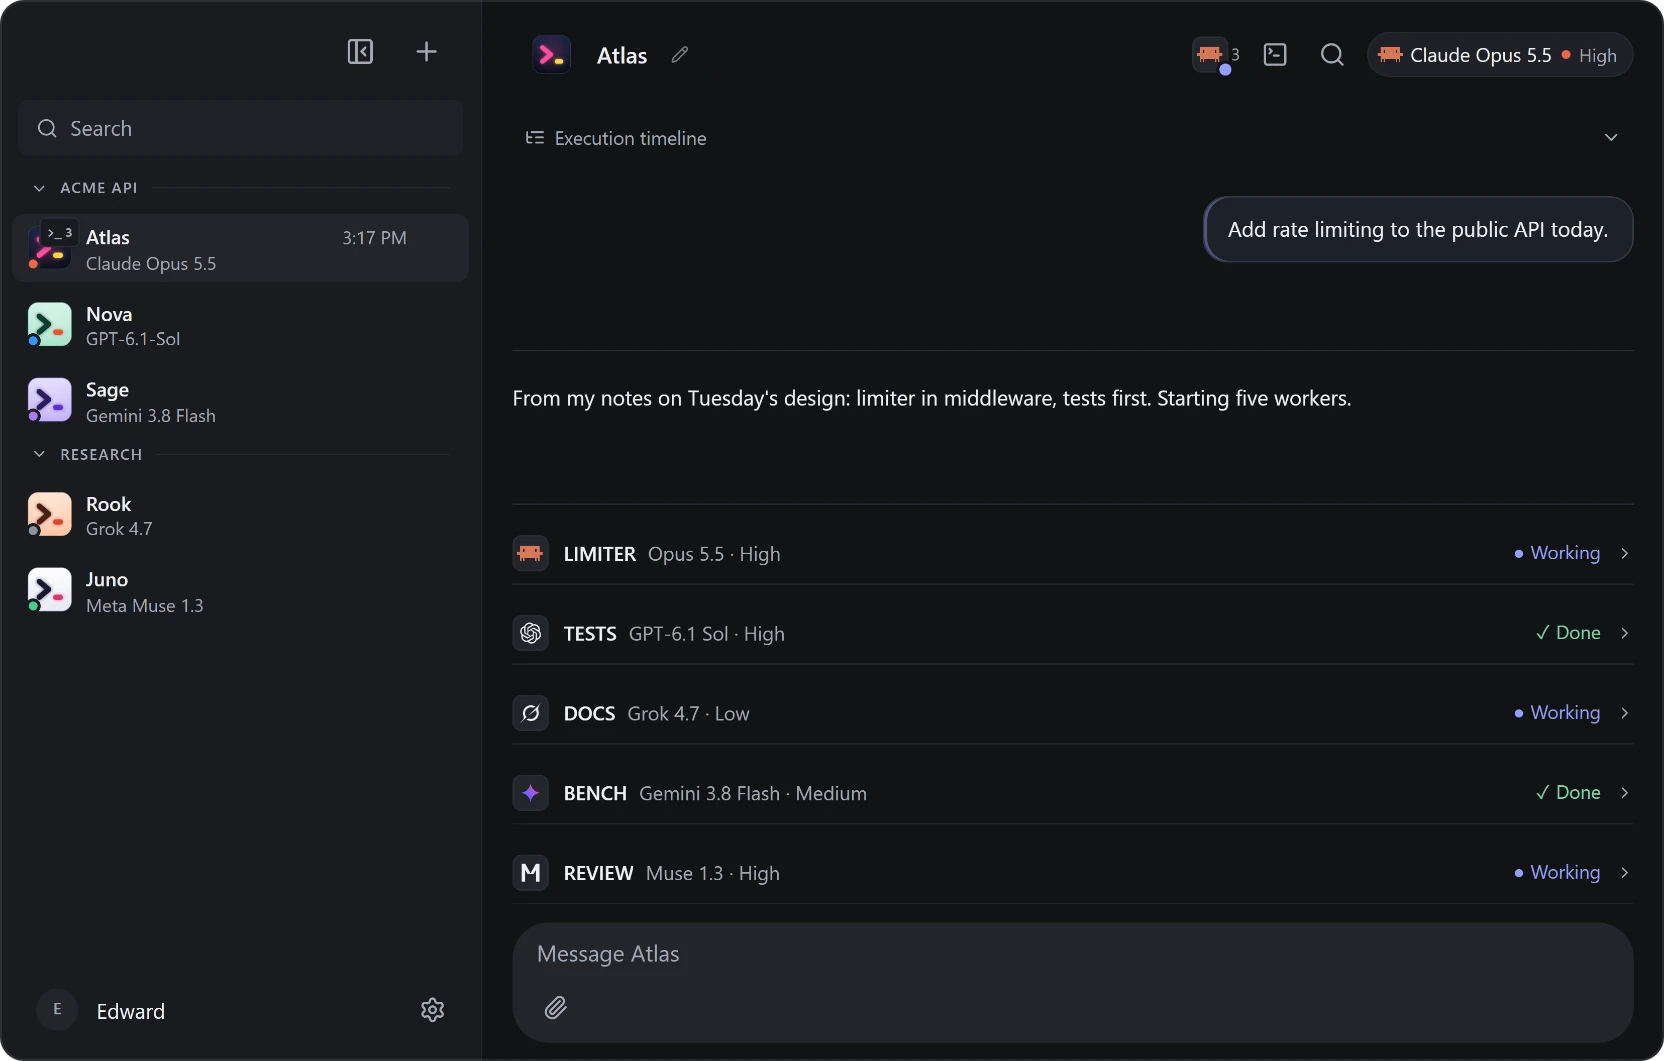Viewport: 1664px width, 1061px height.
Task: Select the Atlas conversation in sidebar
Action: (240, 249)
